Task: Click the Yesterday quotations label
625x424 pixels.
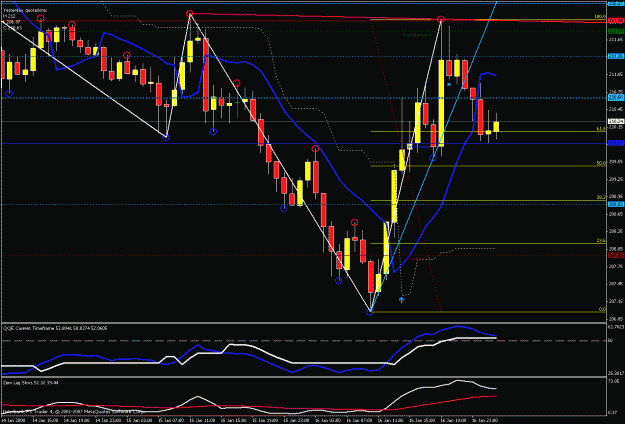Action: (x=25, y=10)
